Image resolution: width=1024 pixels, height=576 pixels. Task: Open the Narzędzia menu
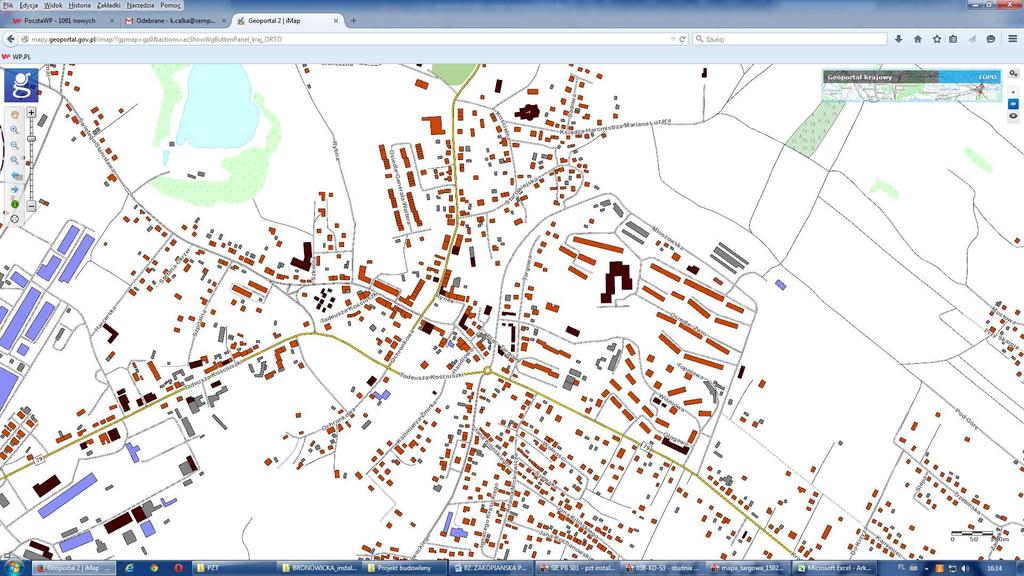pos(140,5)
